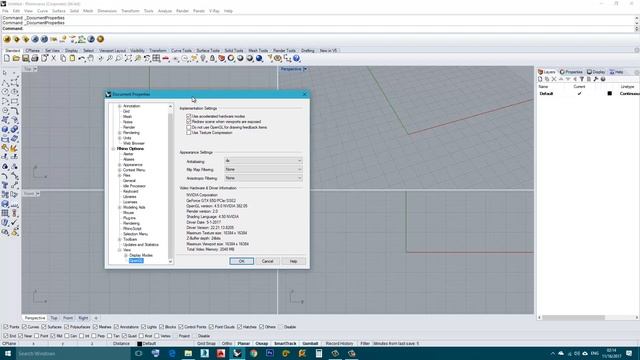Open the Mip Map Filtering dropdown
This screenshot has width=640, height=360.
pos(263,169)
